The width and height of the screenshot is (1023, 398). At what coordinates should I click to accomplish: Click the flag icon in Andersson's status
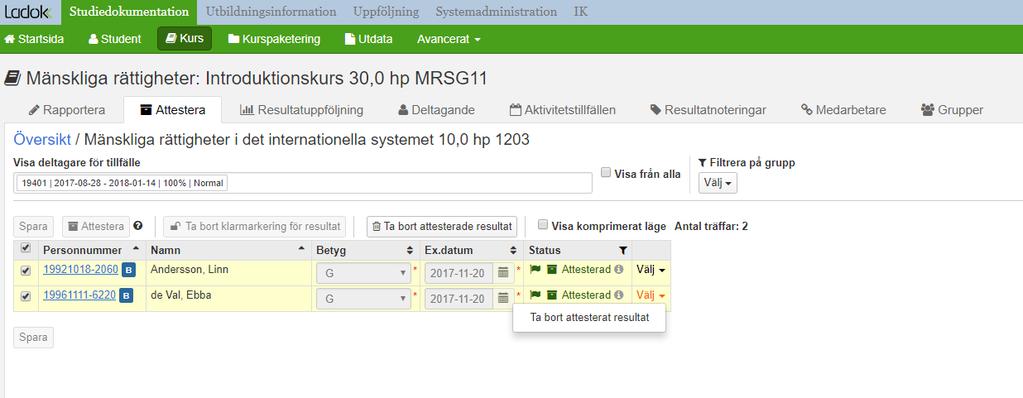[535, 269]
